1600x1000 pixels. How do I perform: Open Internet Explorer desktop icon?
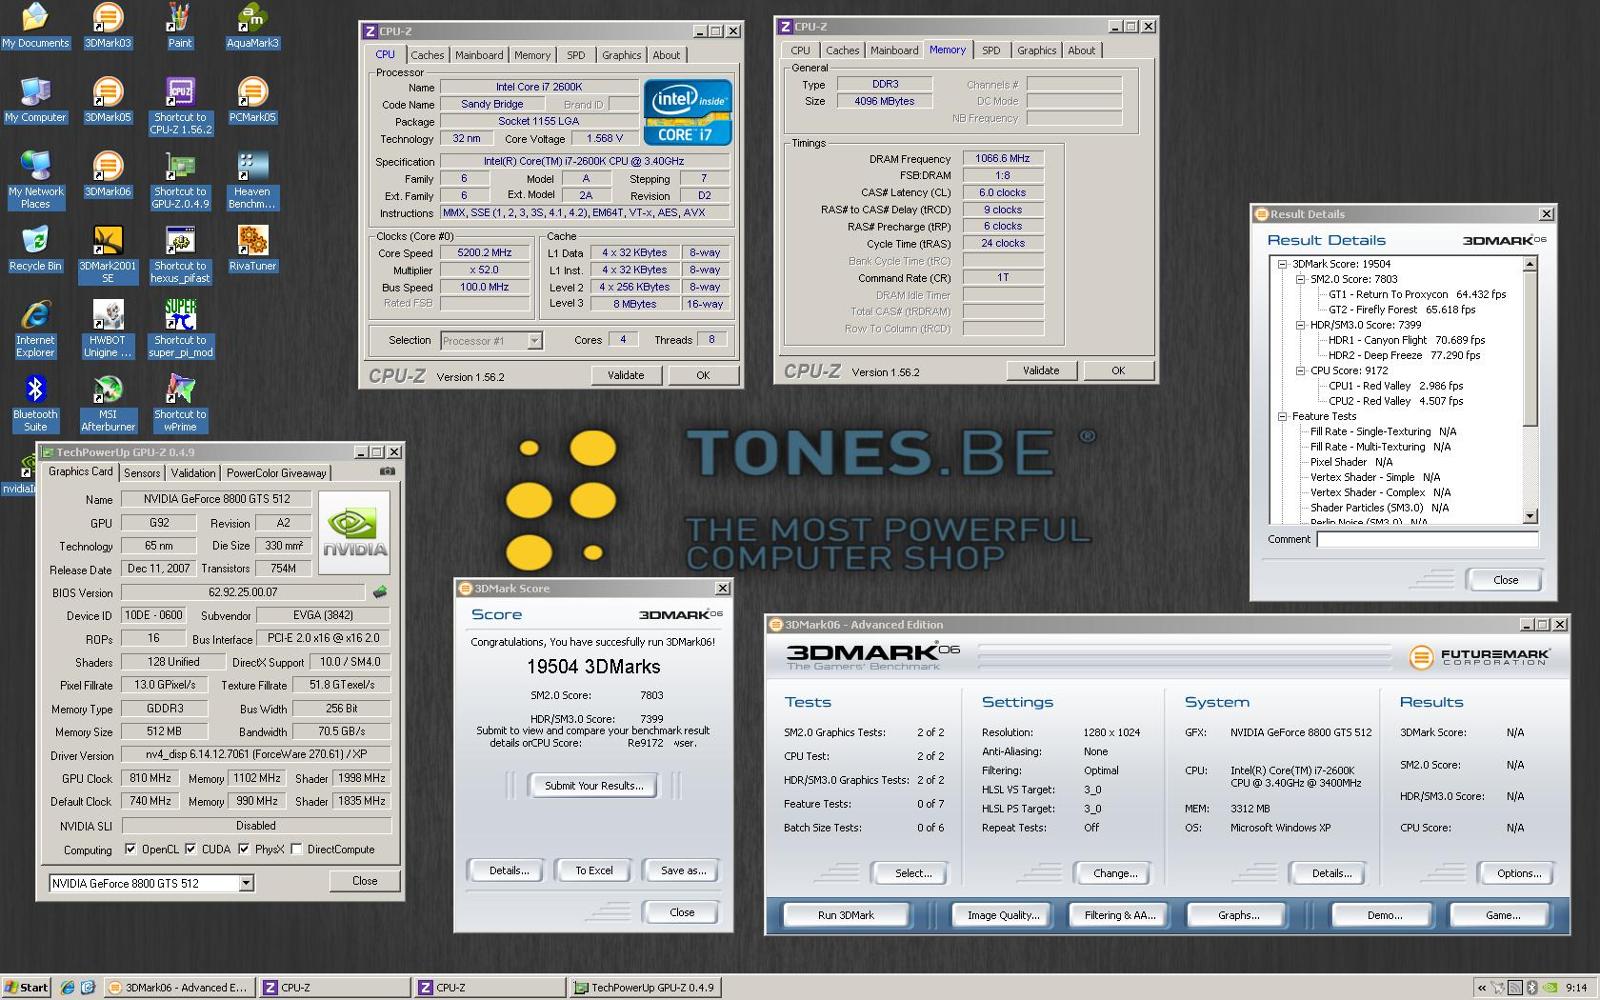click(35, 328)
